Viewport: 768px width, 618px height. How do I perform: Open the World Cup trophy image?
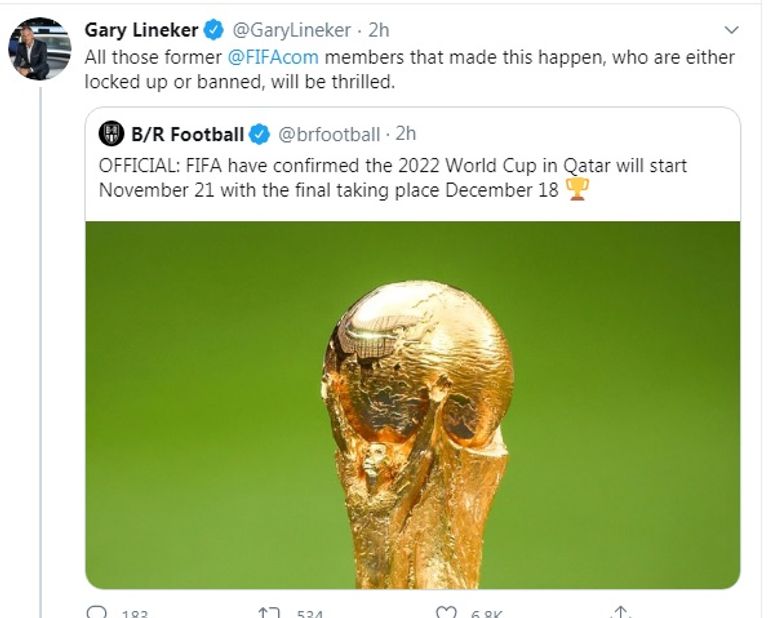pyautogui.click(x=412, y=404)
